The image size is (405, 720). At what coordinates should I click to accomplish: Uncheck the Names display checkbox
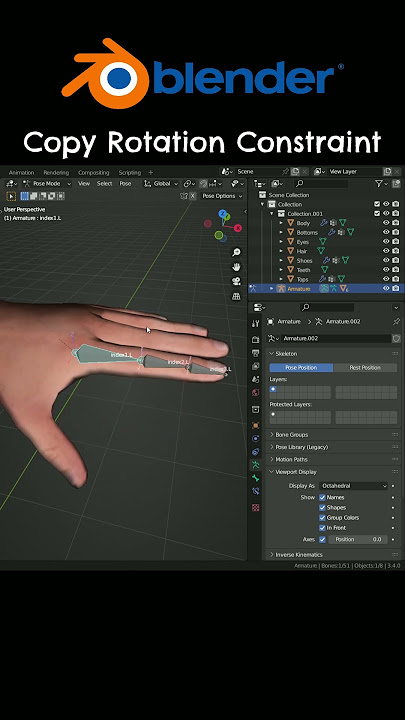(322, 497)
